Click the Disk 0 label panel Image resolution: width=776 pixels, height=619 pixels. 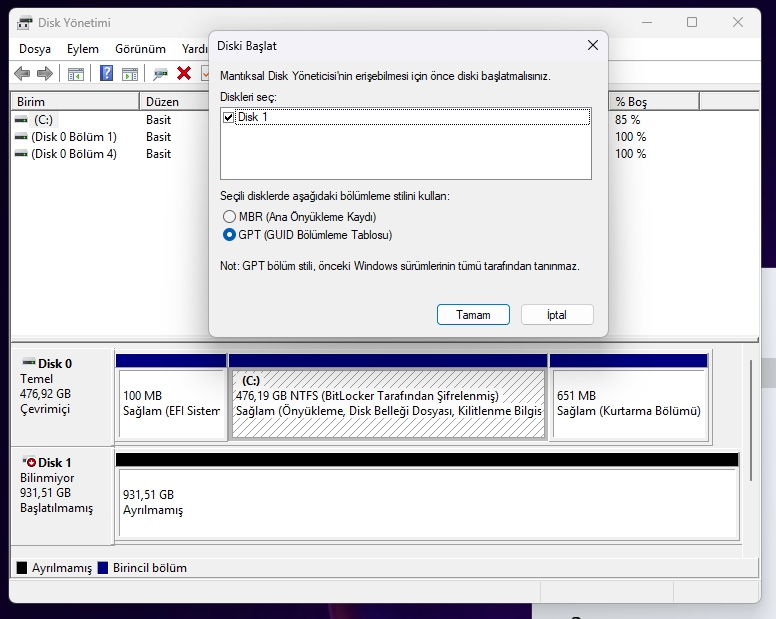pyautogui.click(x=63, y=397)
